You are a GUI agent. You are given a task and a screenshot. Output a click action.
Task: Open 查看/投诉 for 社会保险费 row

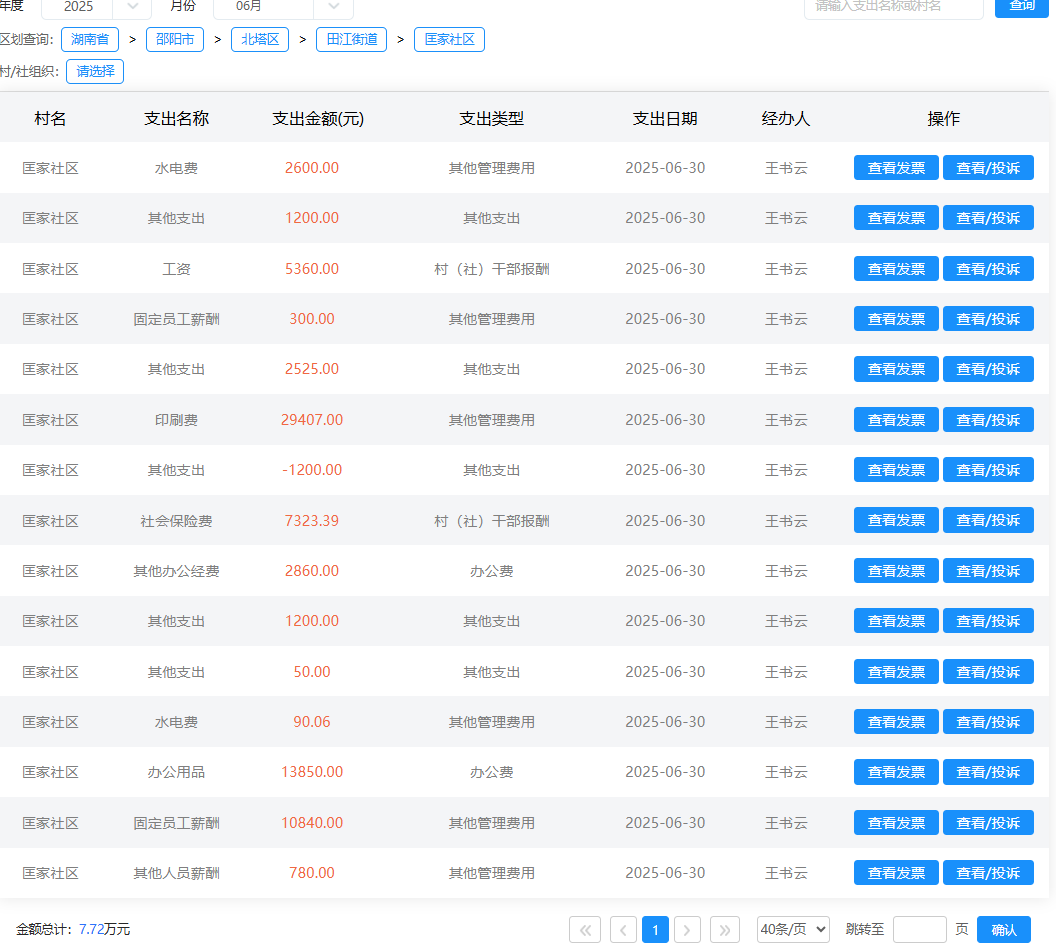pos(988,520)
